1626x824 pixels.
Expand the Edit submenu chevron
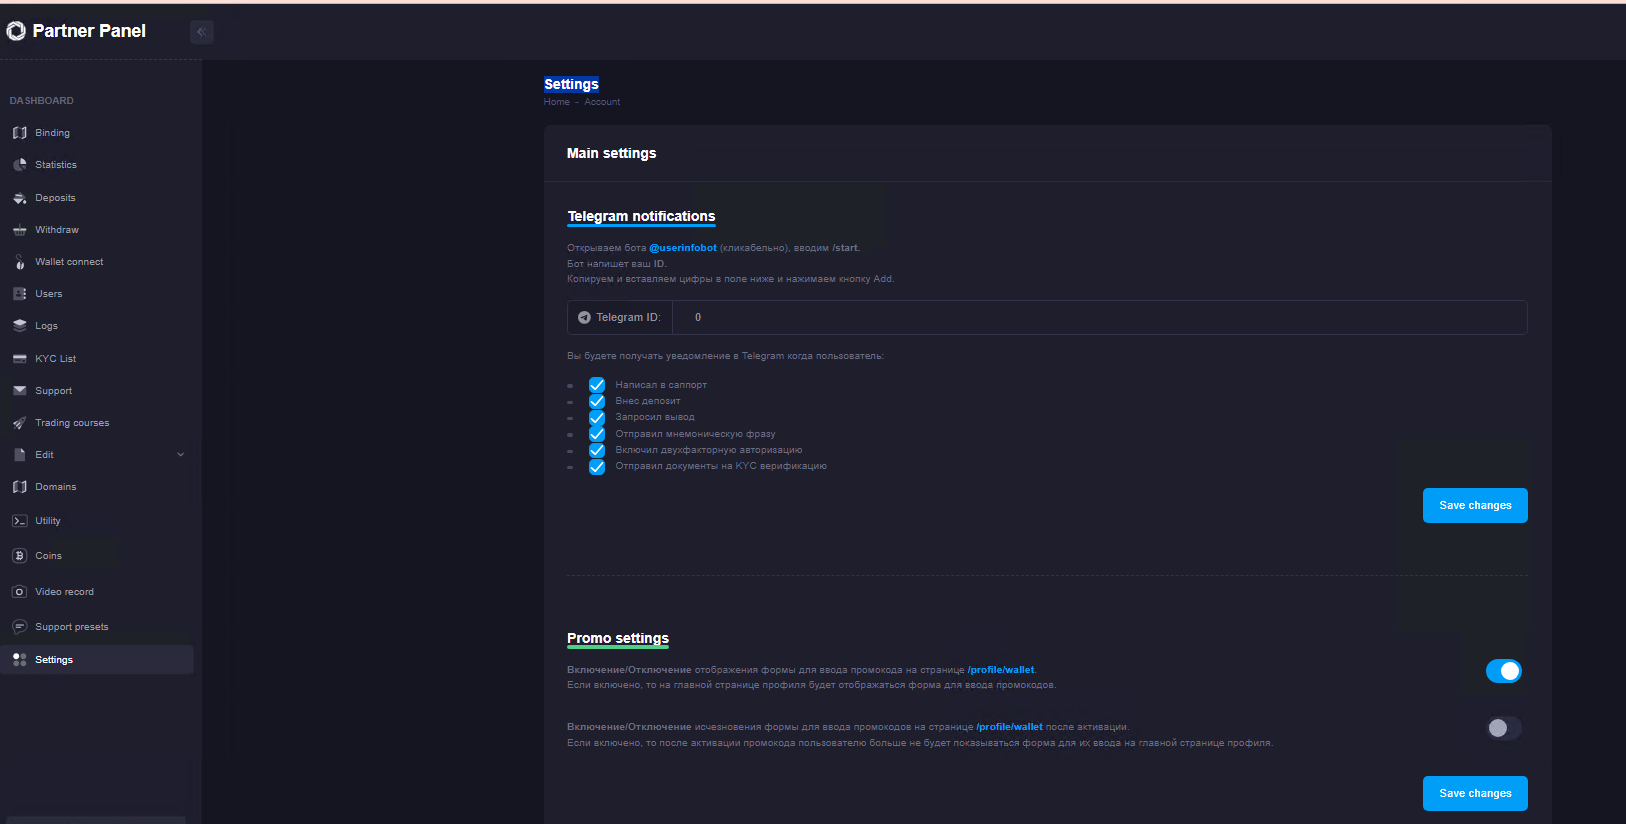tap(181, 455)
